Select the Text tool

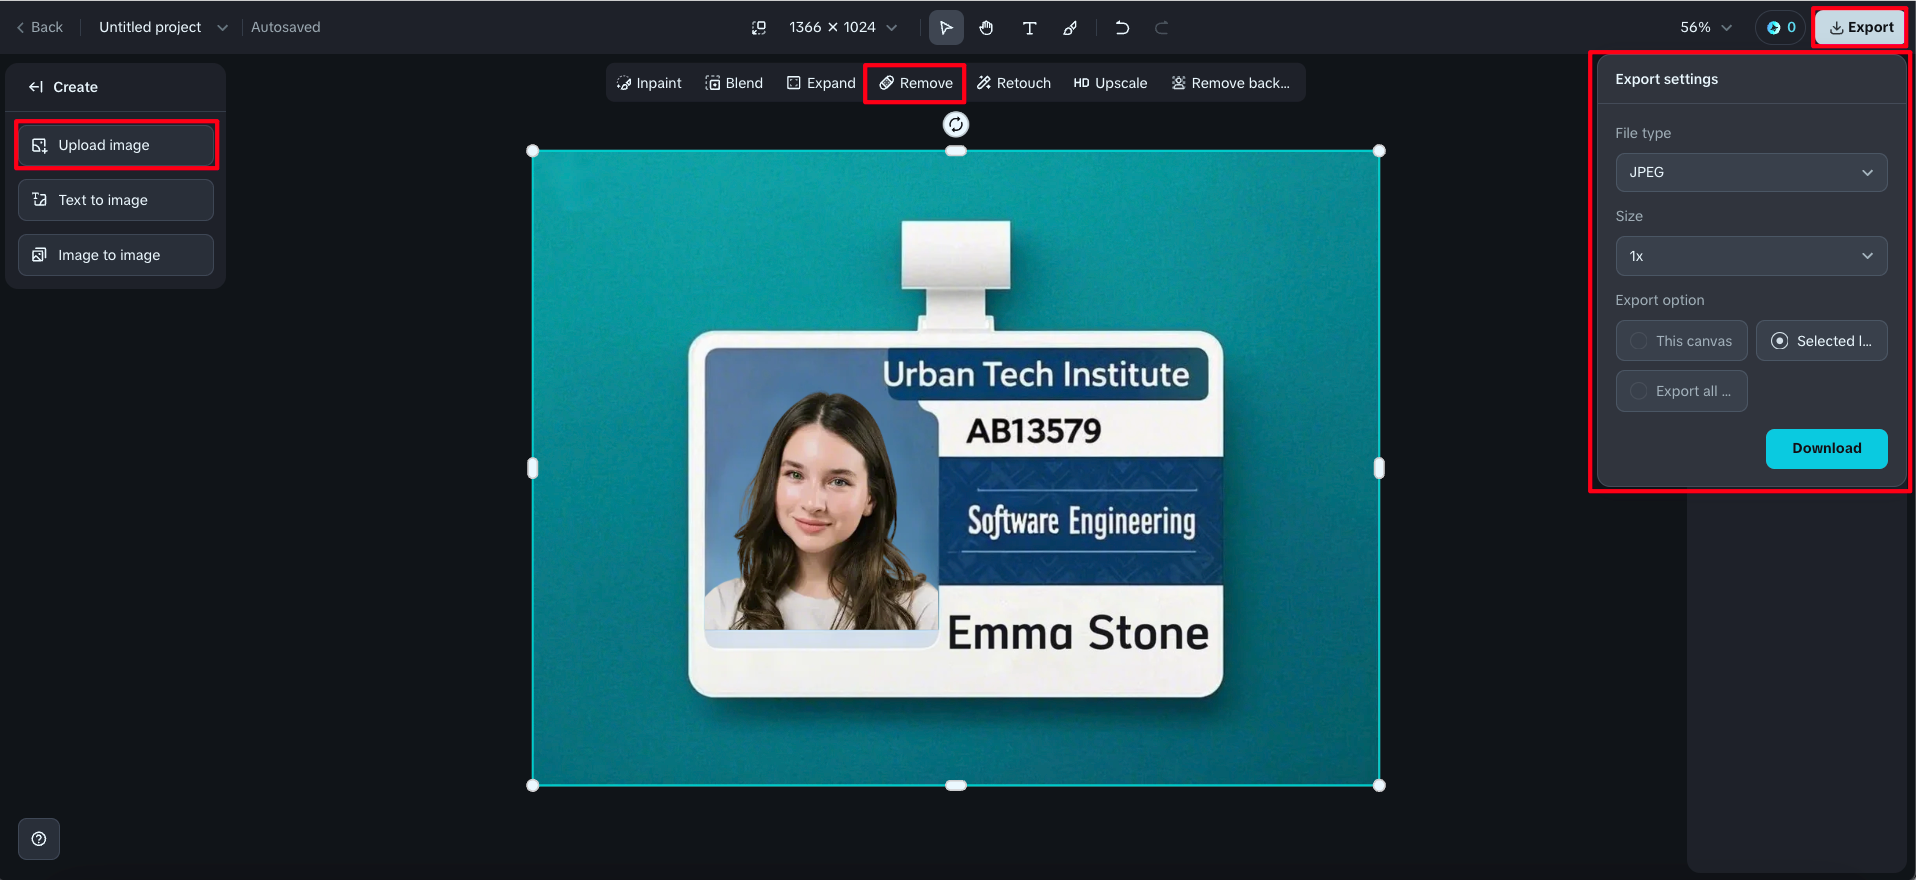pos(1029,28)
